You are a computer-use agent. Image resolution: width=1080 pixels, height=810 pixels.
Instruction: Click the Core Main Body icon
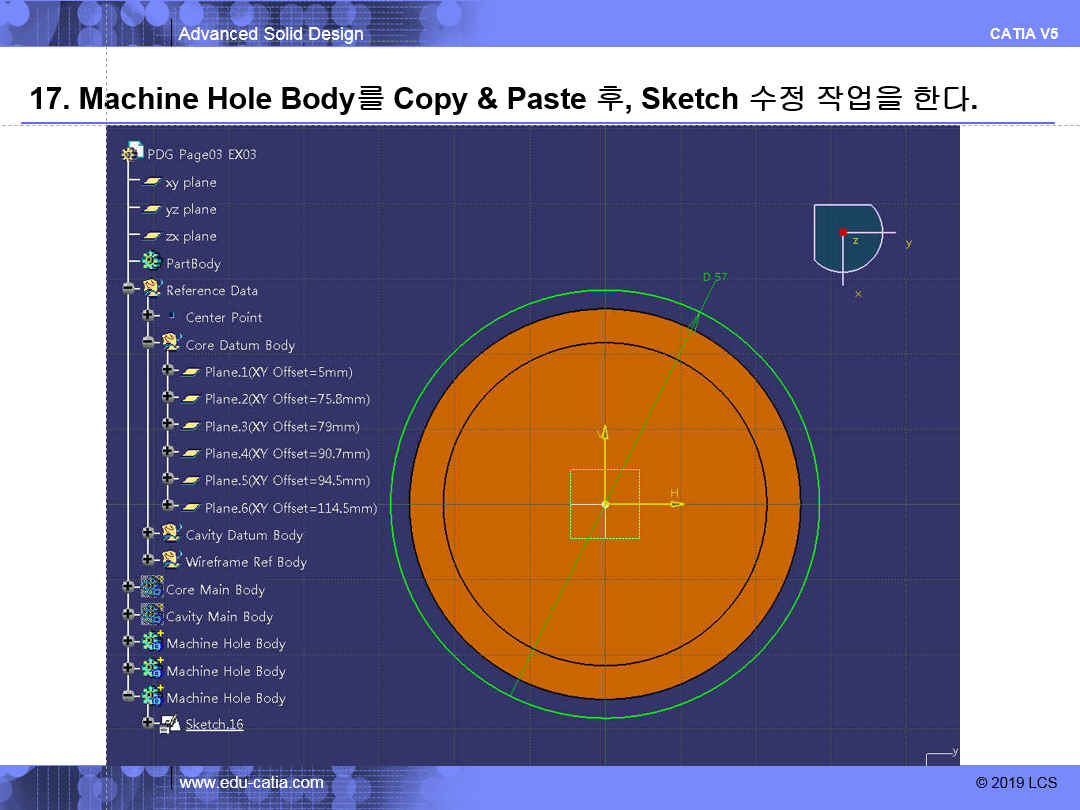click(152, 589)
